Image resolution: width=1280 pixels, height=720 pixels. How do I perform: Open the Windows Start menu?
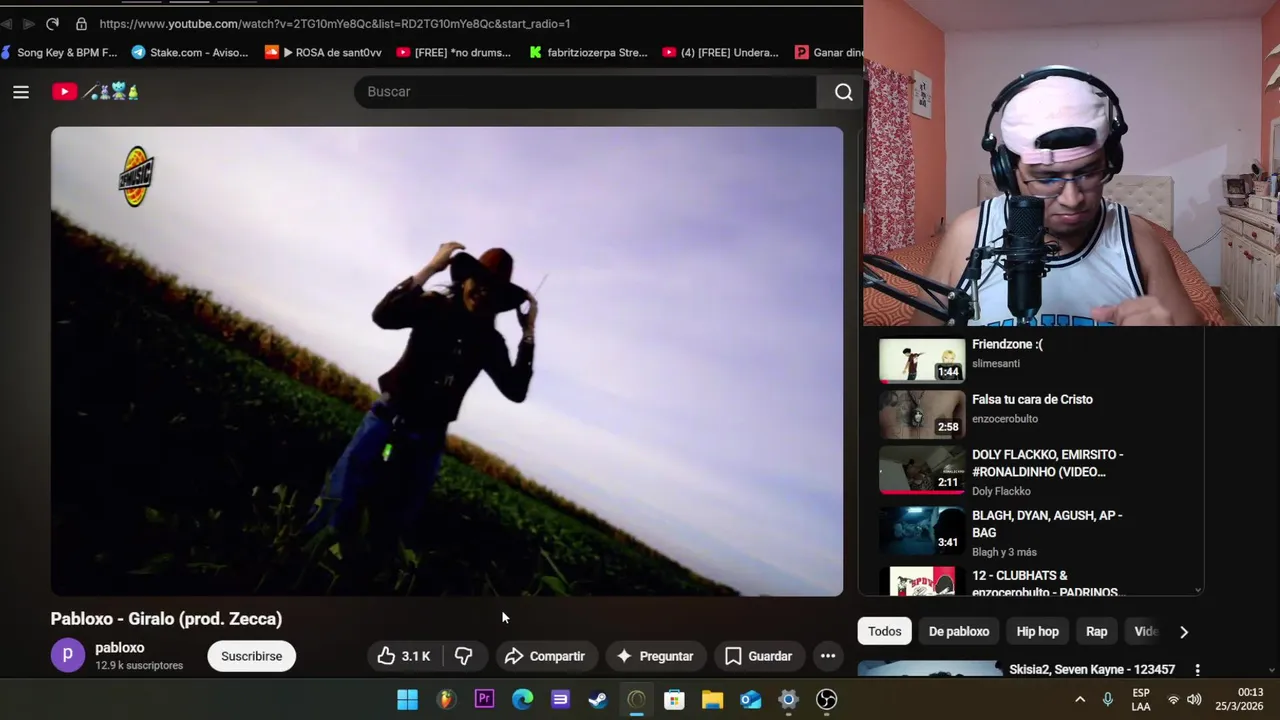click(408, 699)
